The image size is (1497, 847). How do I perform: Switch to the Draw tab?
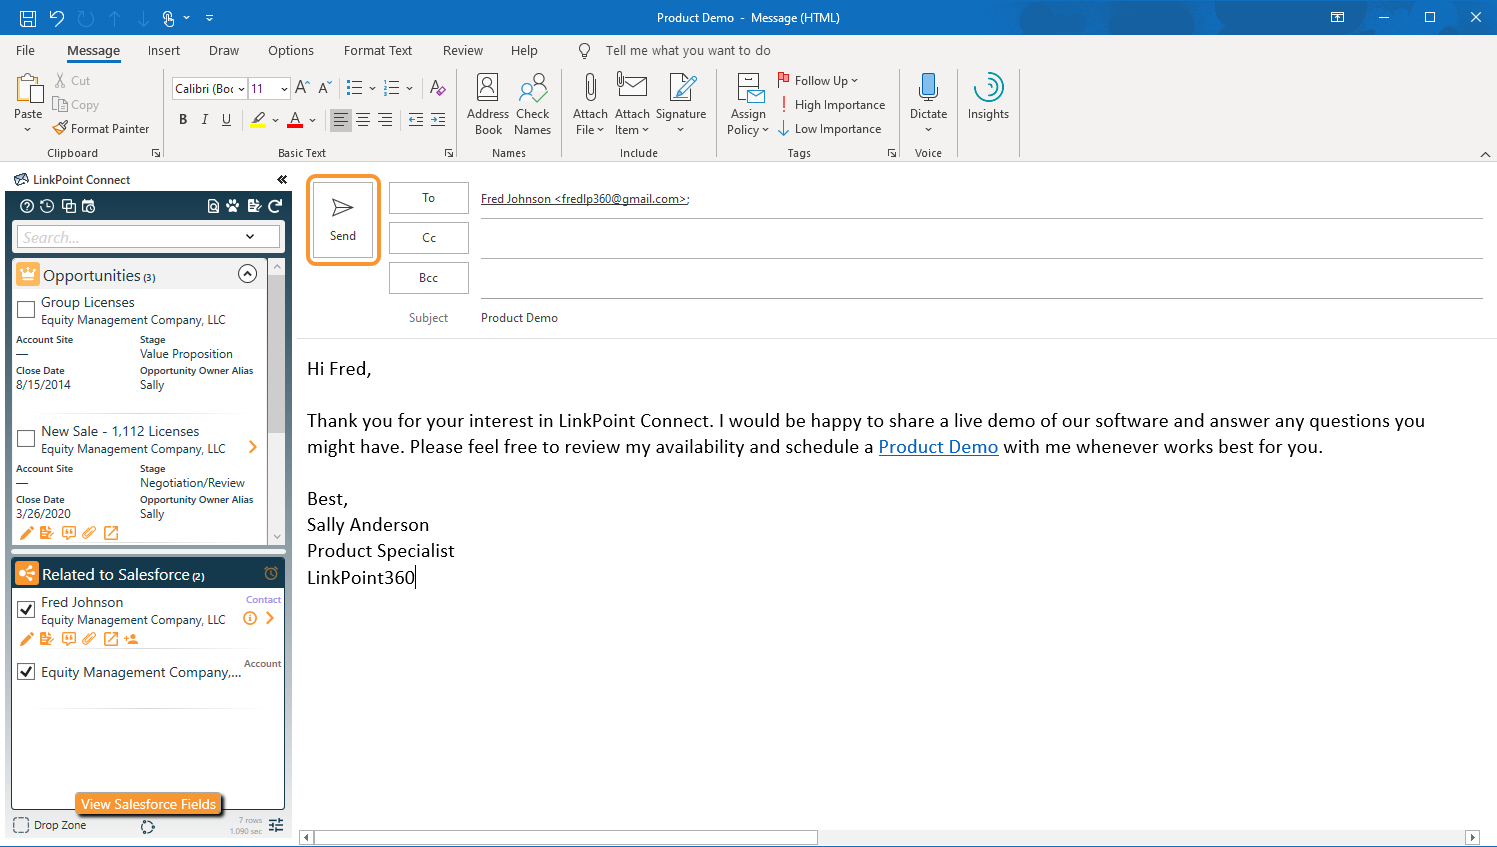(224, 51)
